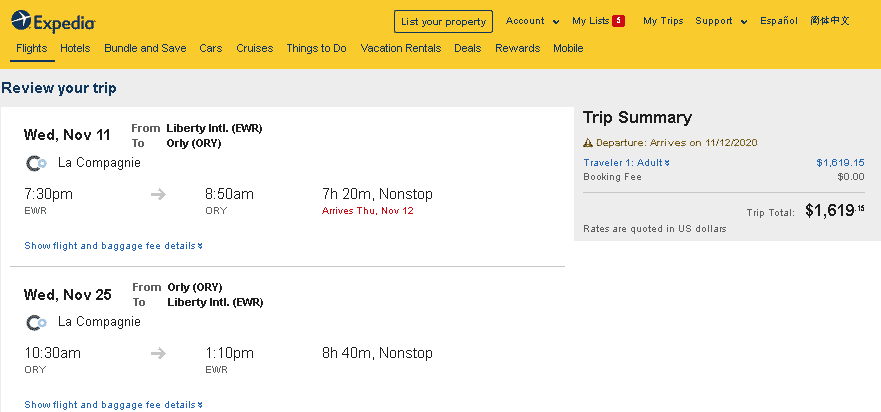The image size is (881, 412).
Task: Expand Traveler 1: Adult price details
Action: [626, 162]
